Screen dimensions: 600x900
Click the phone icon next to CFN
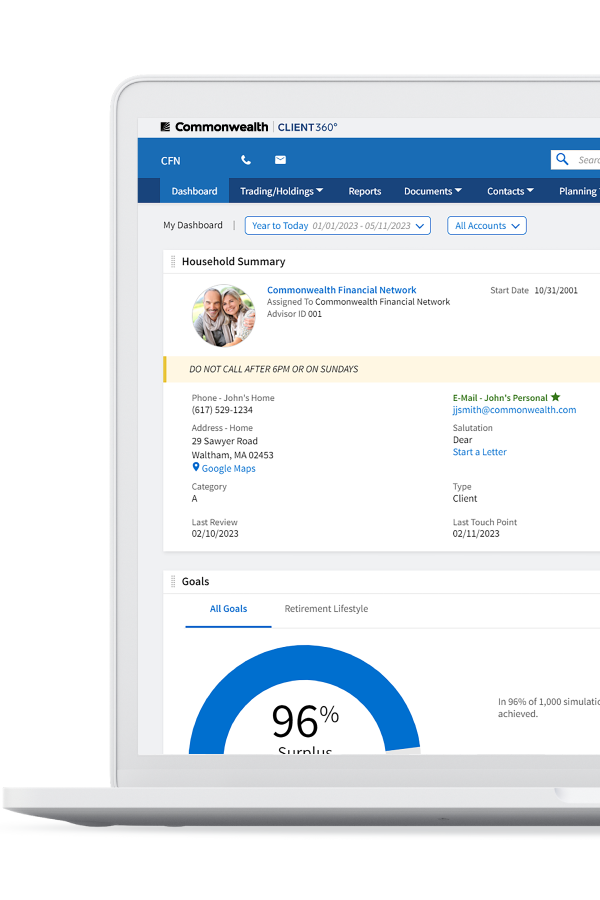tap(246, 160)
